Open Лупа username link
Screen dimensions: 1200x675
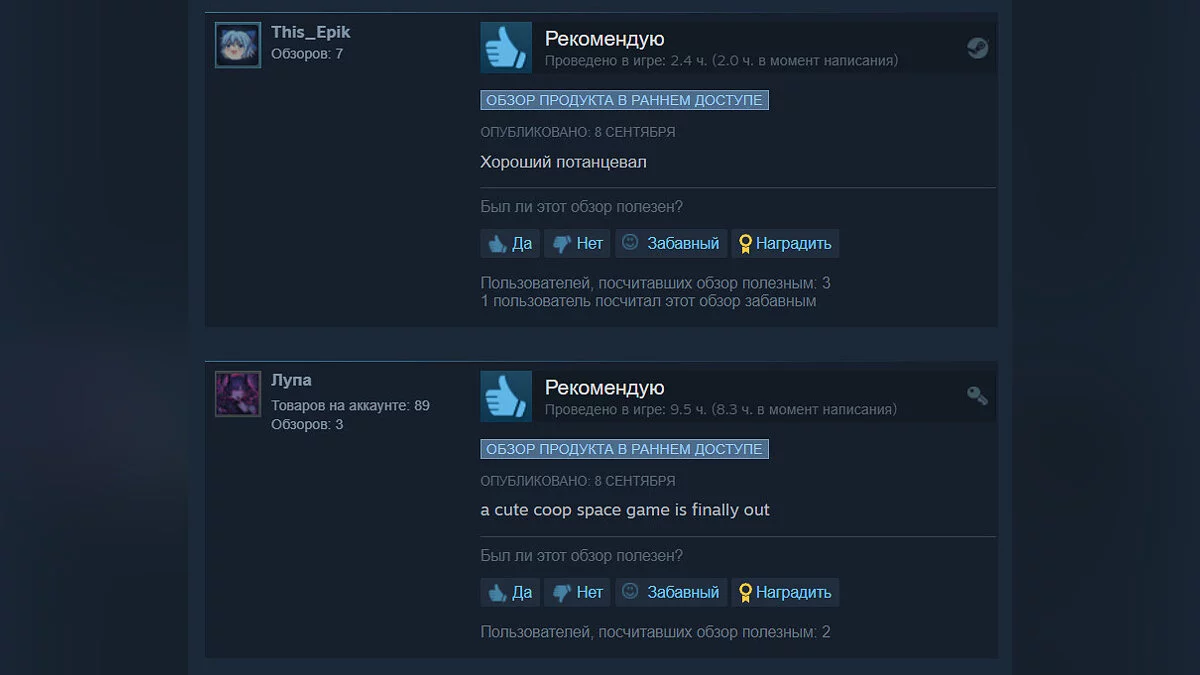[x=291, y=380]
